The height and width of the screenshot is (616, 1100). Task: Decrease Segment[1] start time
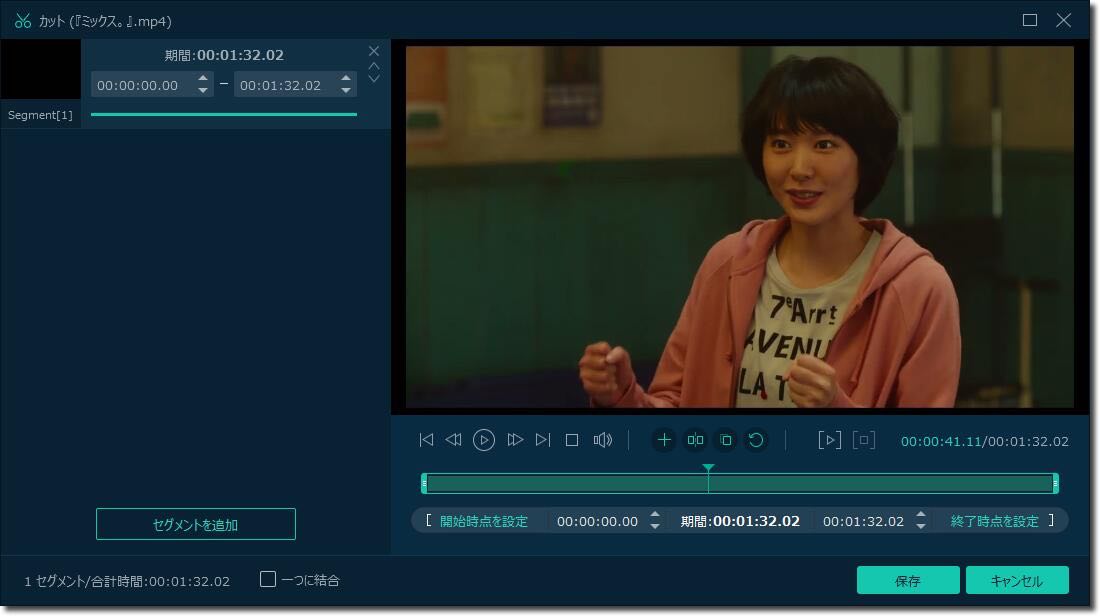pyautogui.click(x=203, y=91)
